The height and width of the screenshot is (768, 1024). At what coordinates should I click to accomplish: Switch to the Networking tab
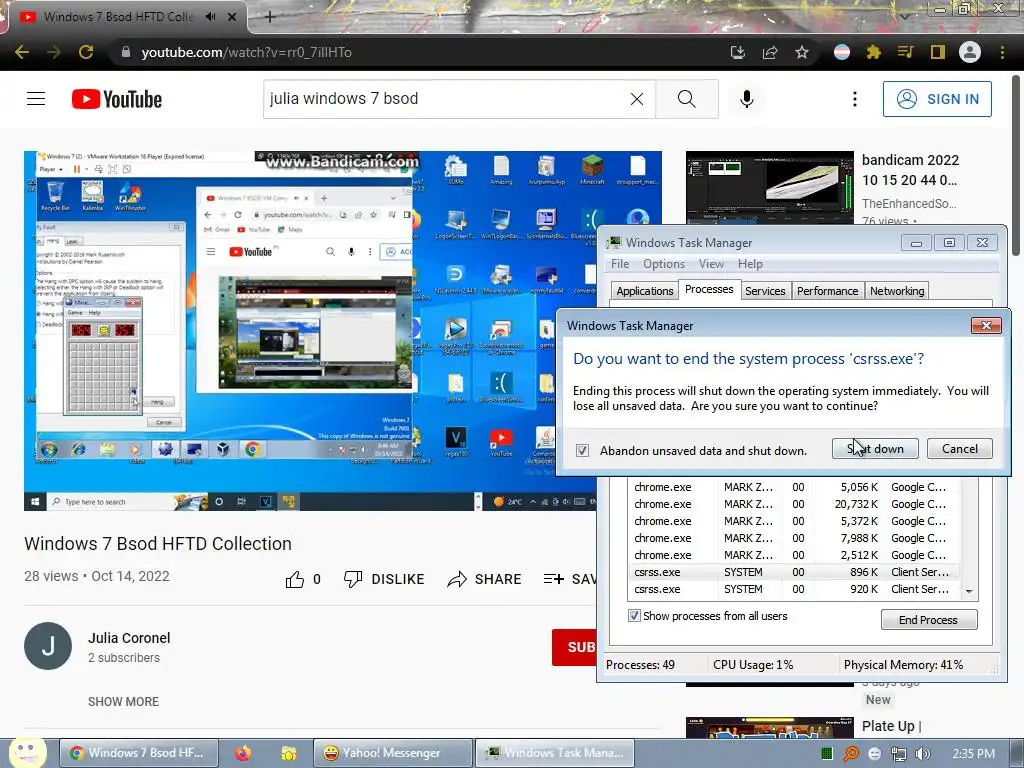(x=897, y=291)
